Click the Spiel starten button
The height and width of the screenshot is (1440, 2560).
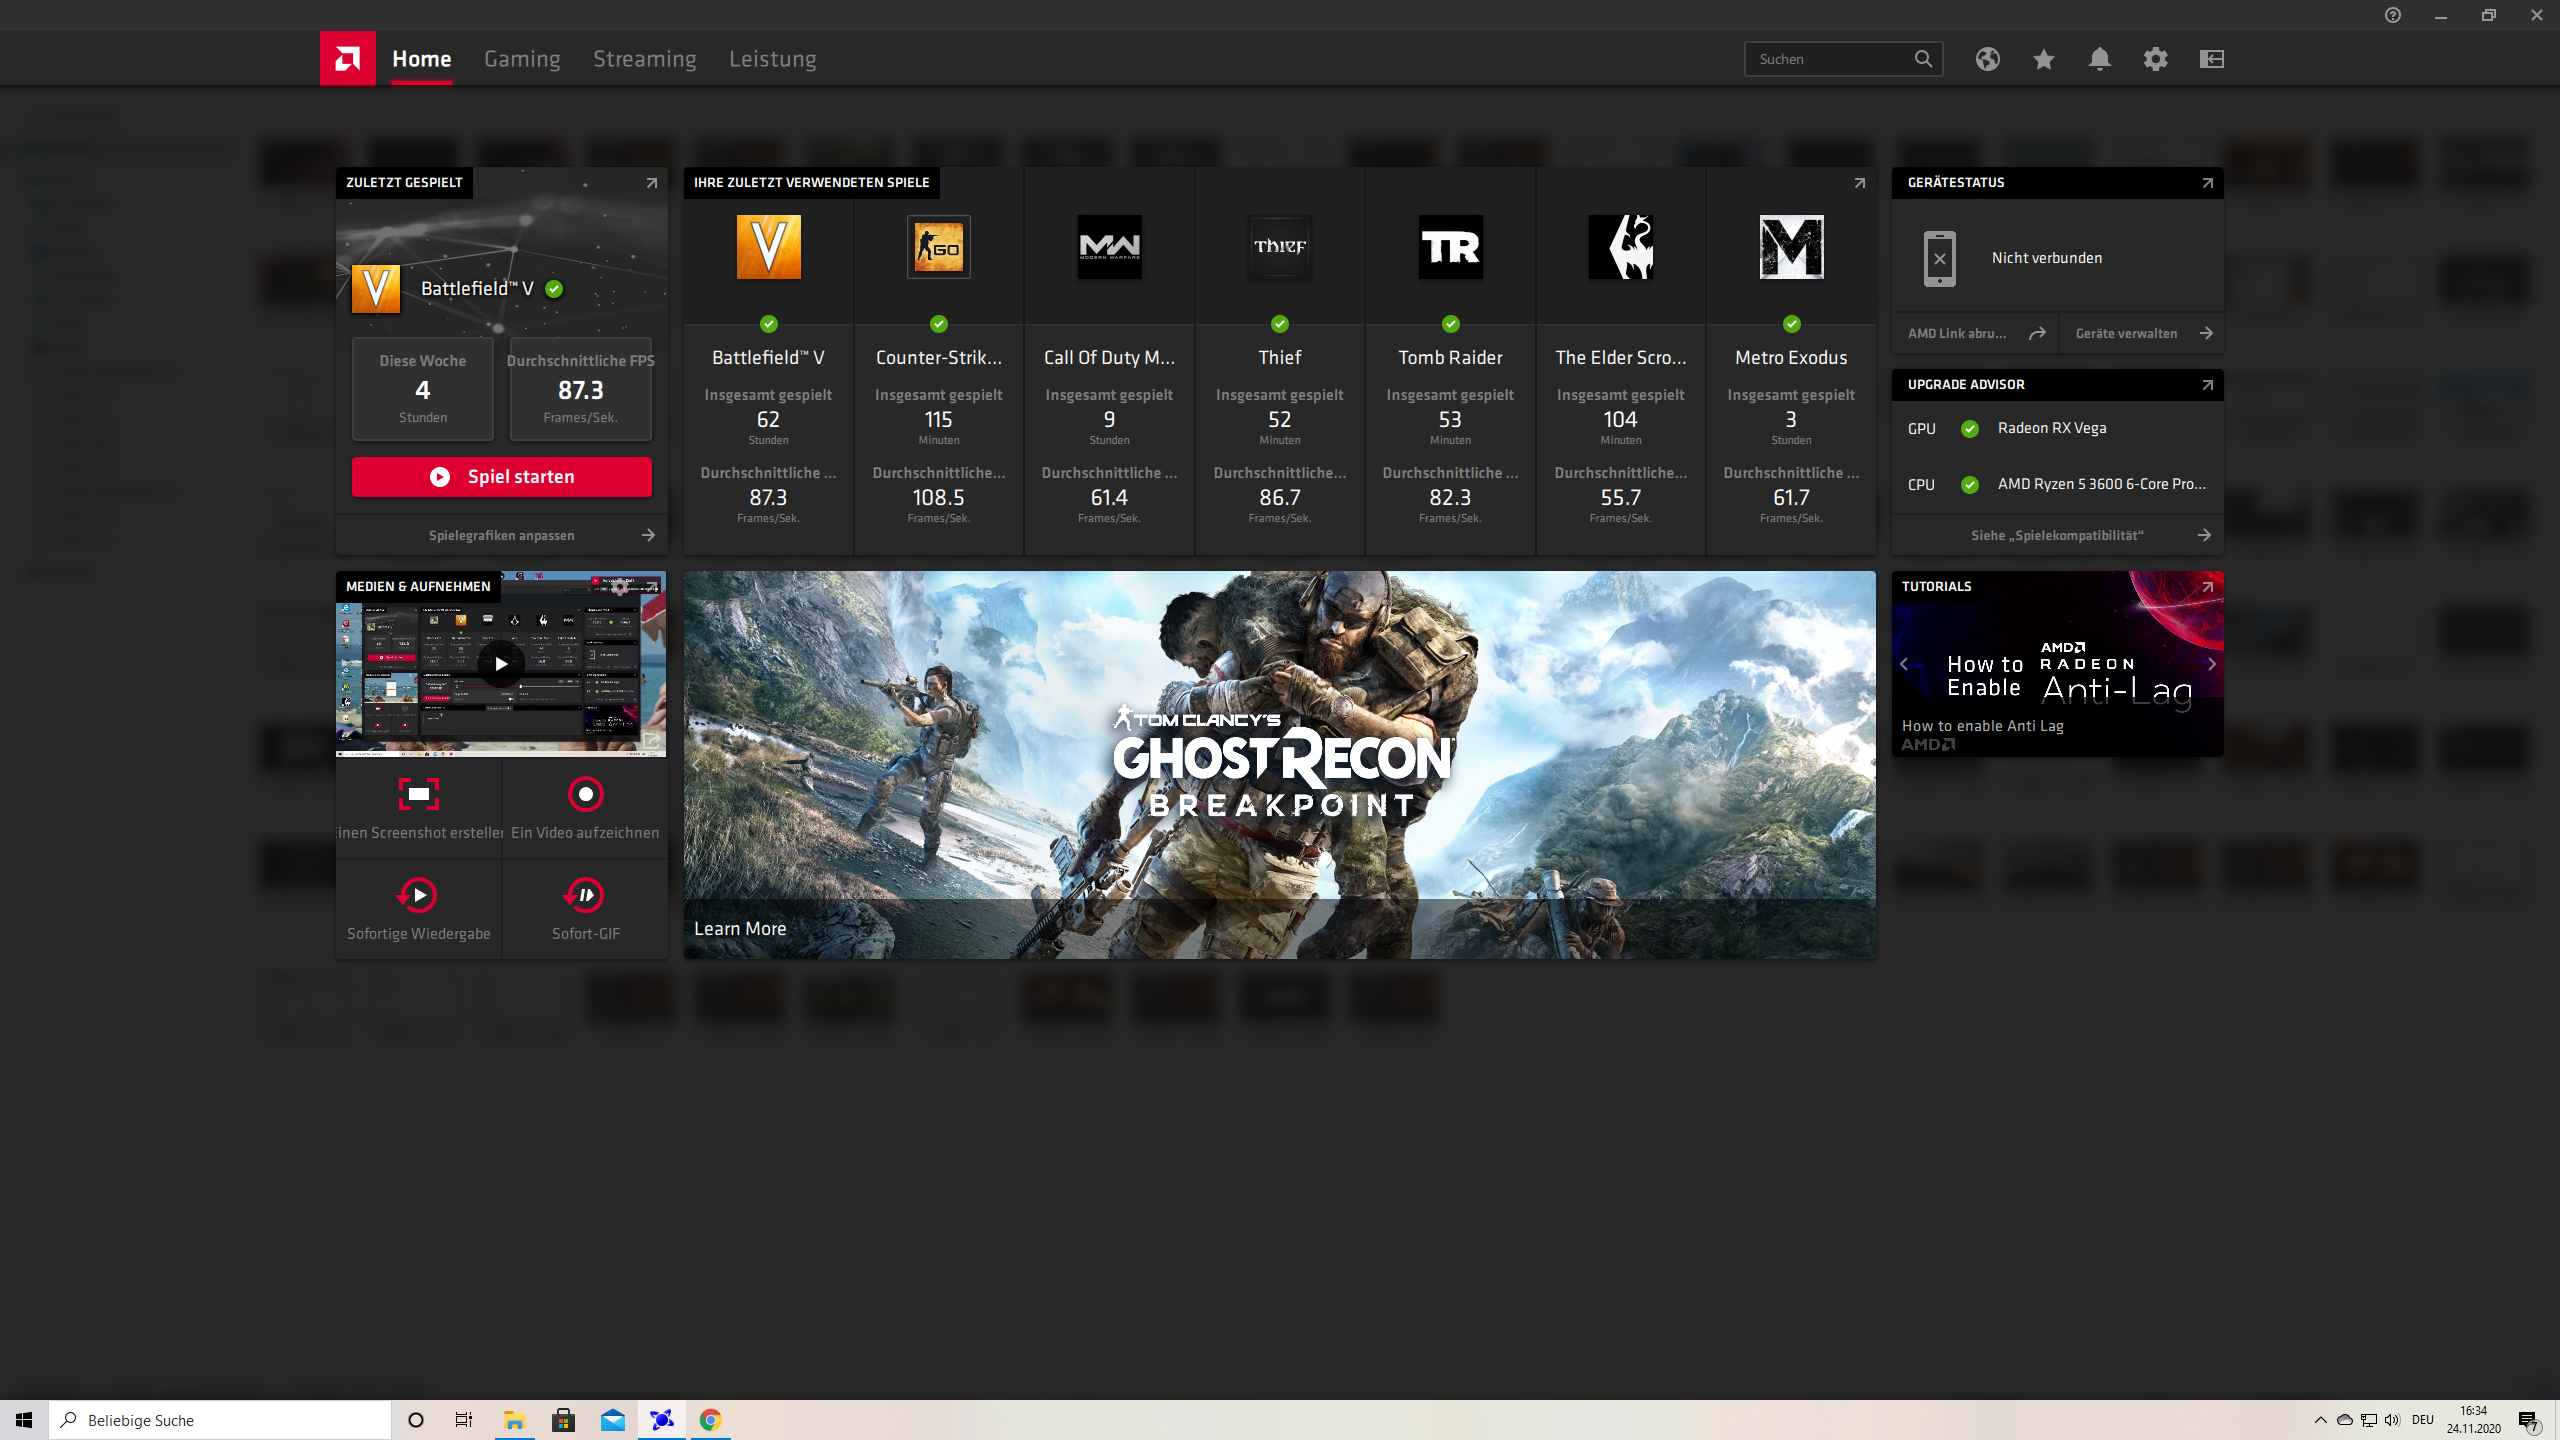[501, 477]
